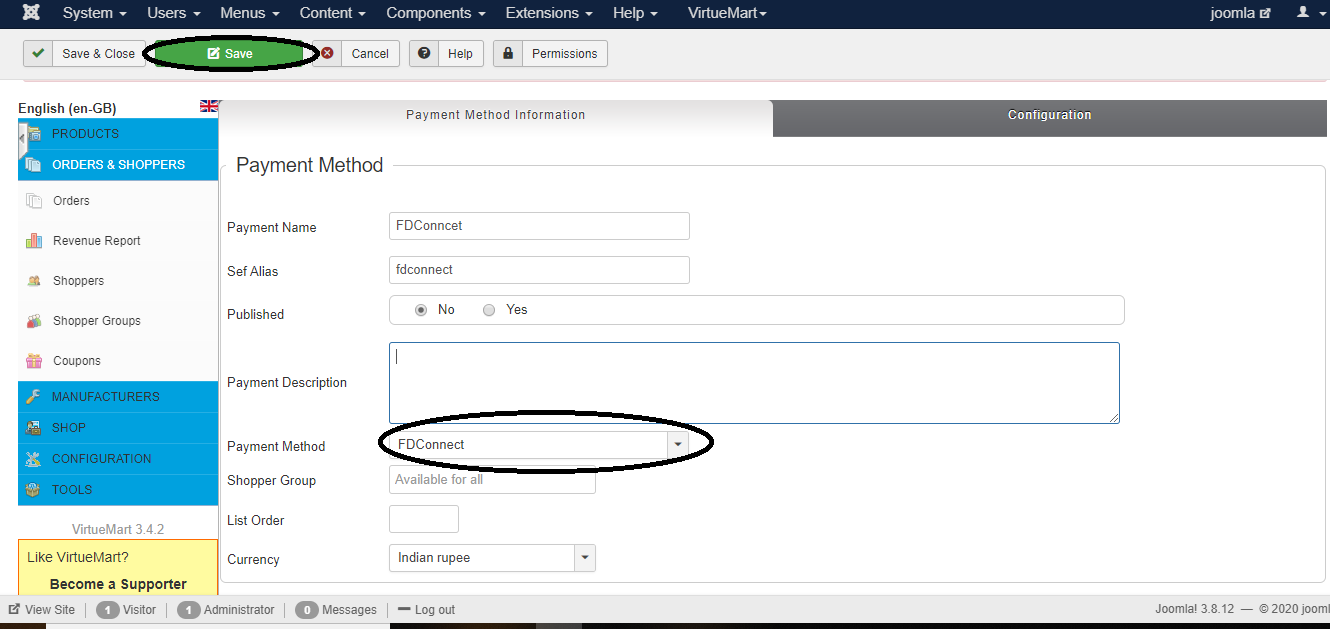Switch to the Configuration tab
The height and width of the screenshot is (629, 1330).
(x=1049, y=116)
